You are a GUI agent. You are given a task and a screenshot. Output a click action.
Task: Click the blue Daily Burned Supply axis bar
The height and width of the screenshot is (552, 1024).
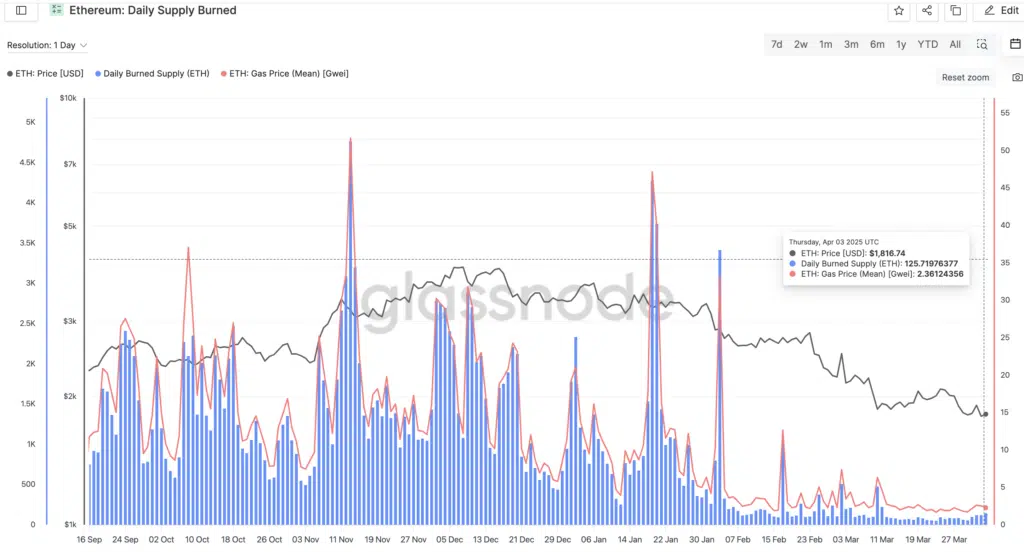pyautogui.click(x=47, y=310)
